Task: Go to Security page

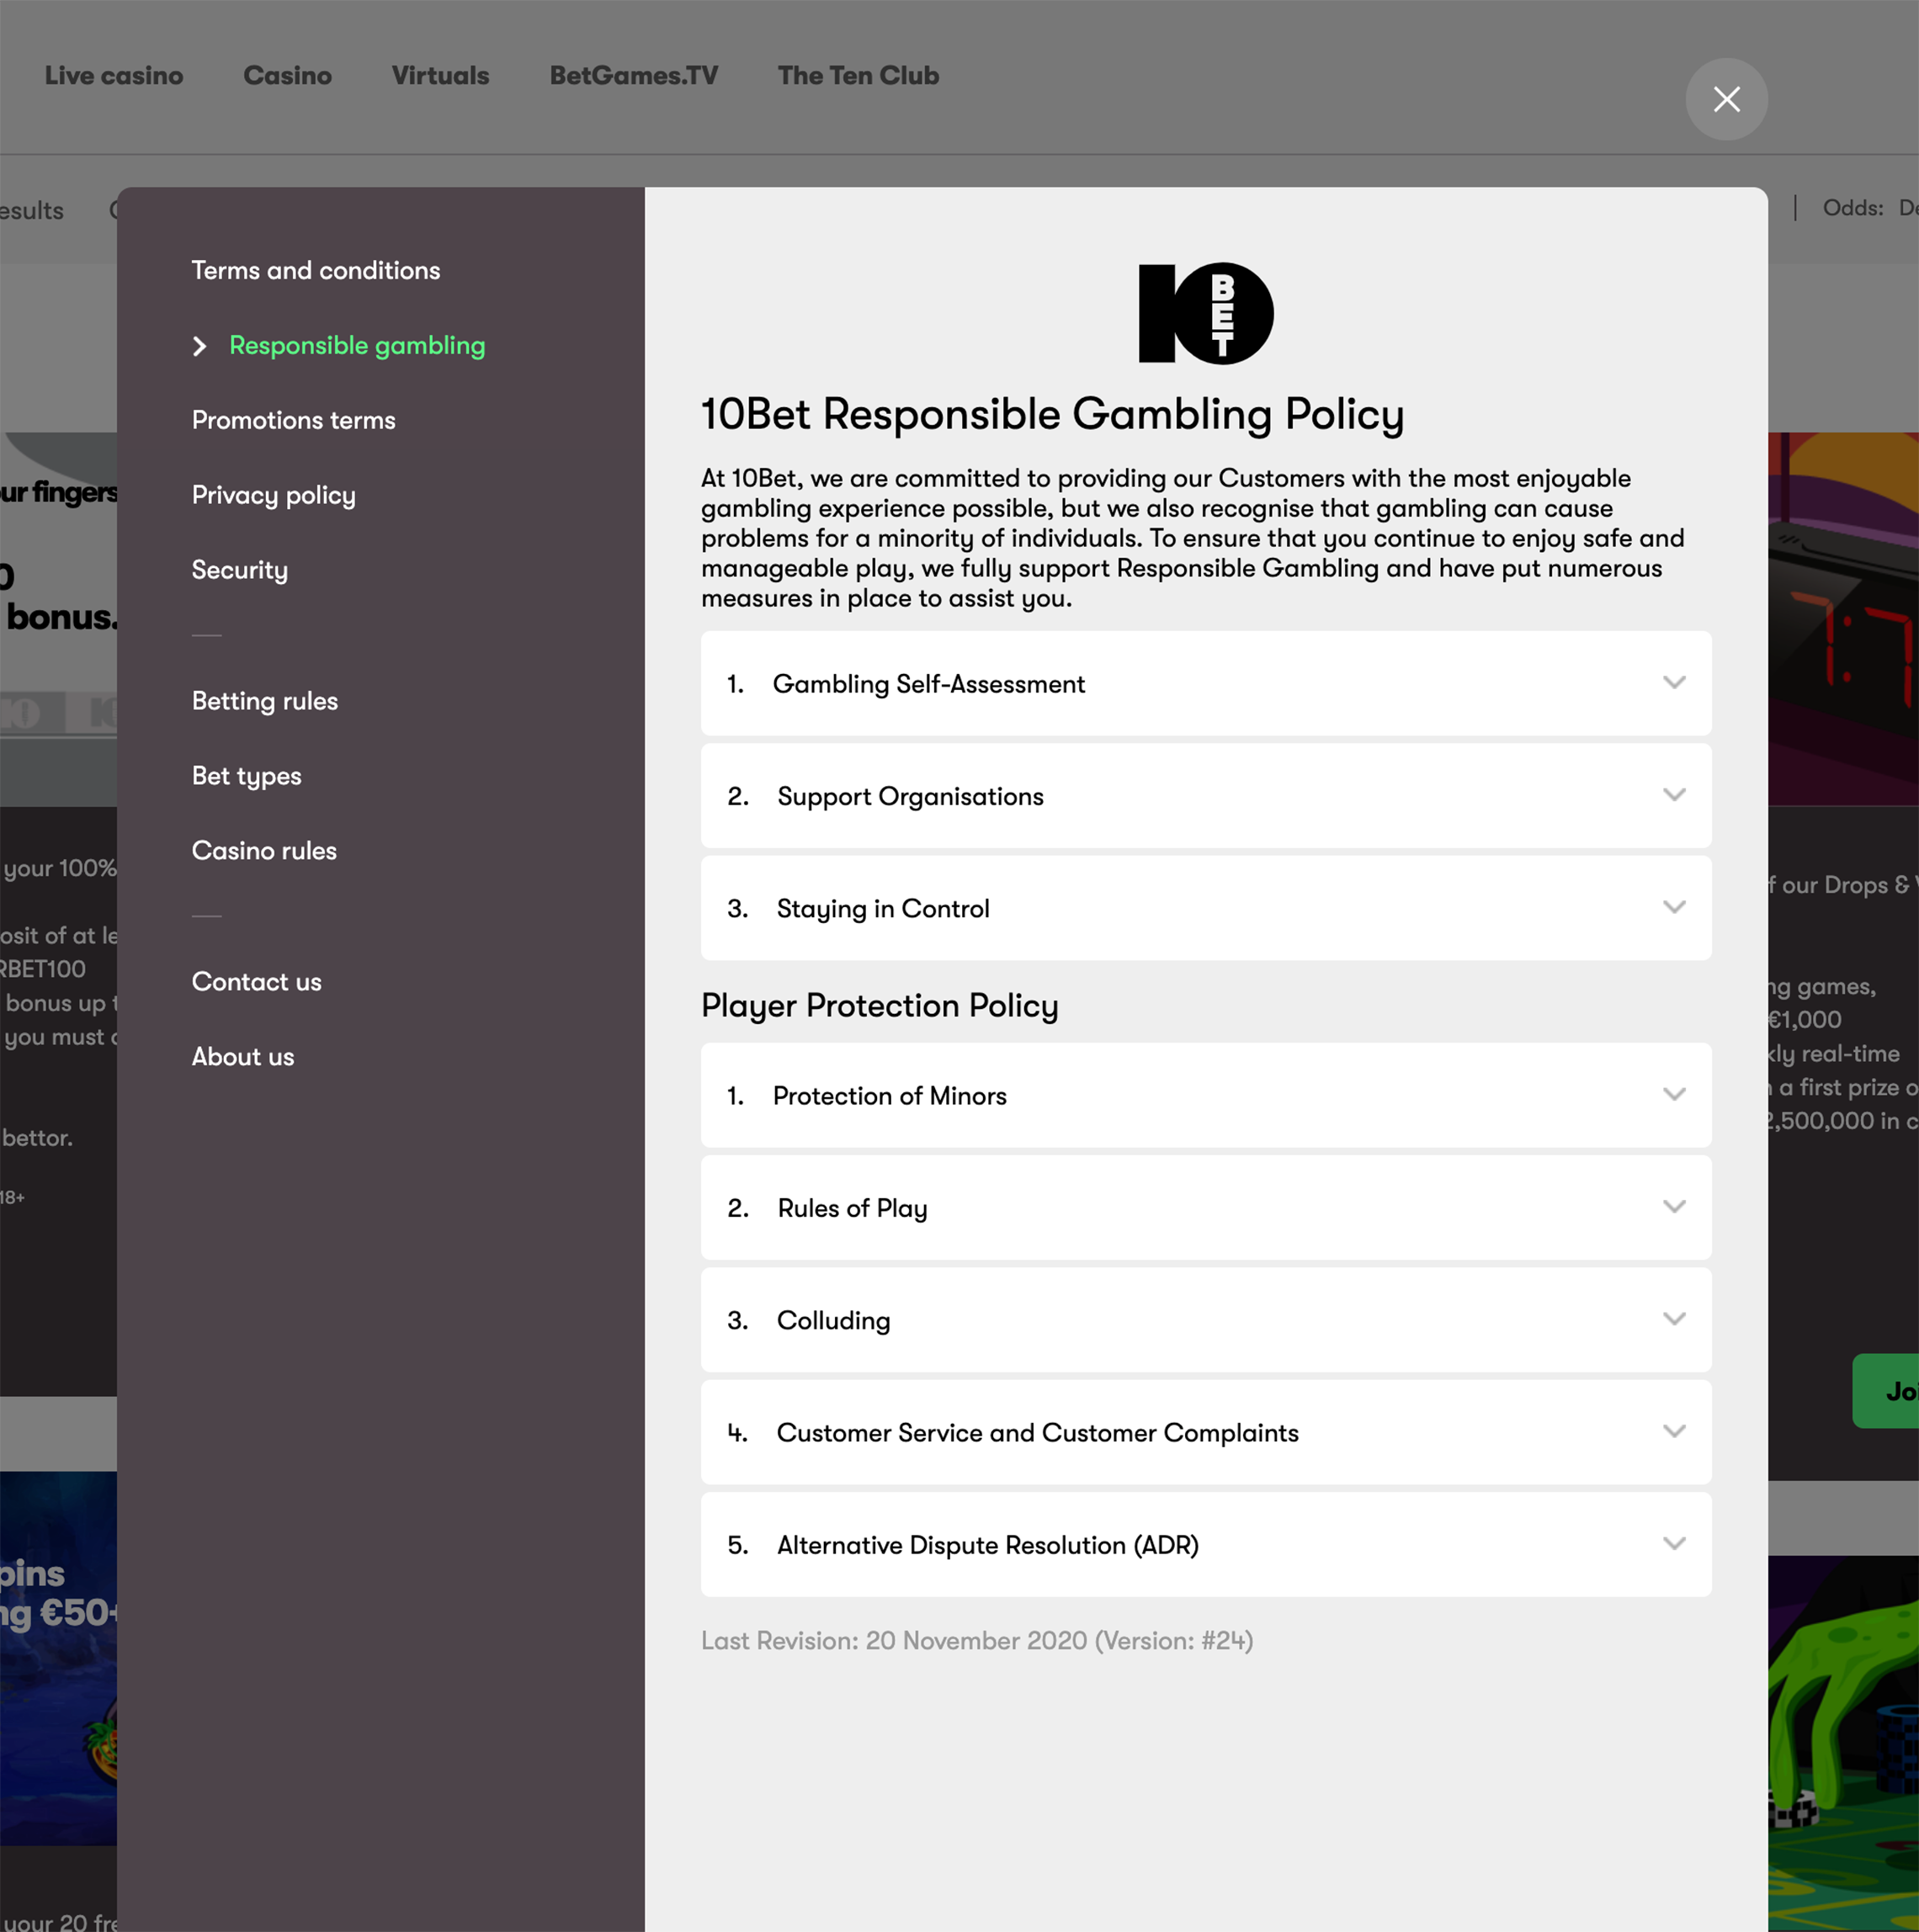Action: 240,570
